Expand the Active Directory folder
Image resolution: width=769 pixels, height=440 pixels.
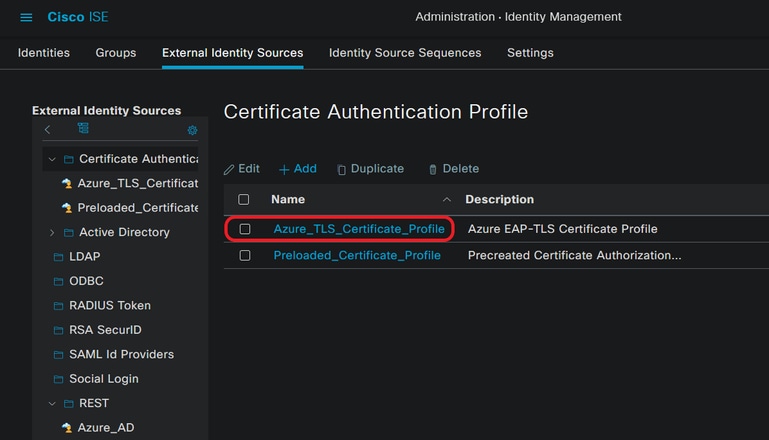click(x=52, y=233)
